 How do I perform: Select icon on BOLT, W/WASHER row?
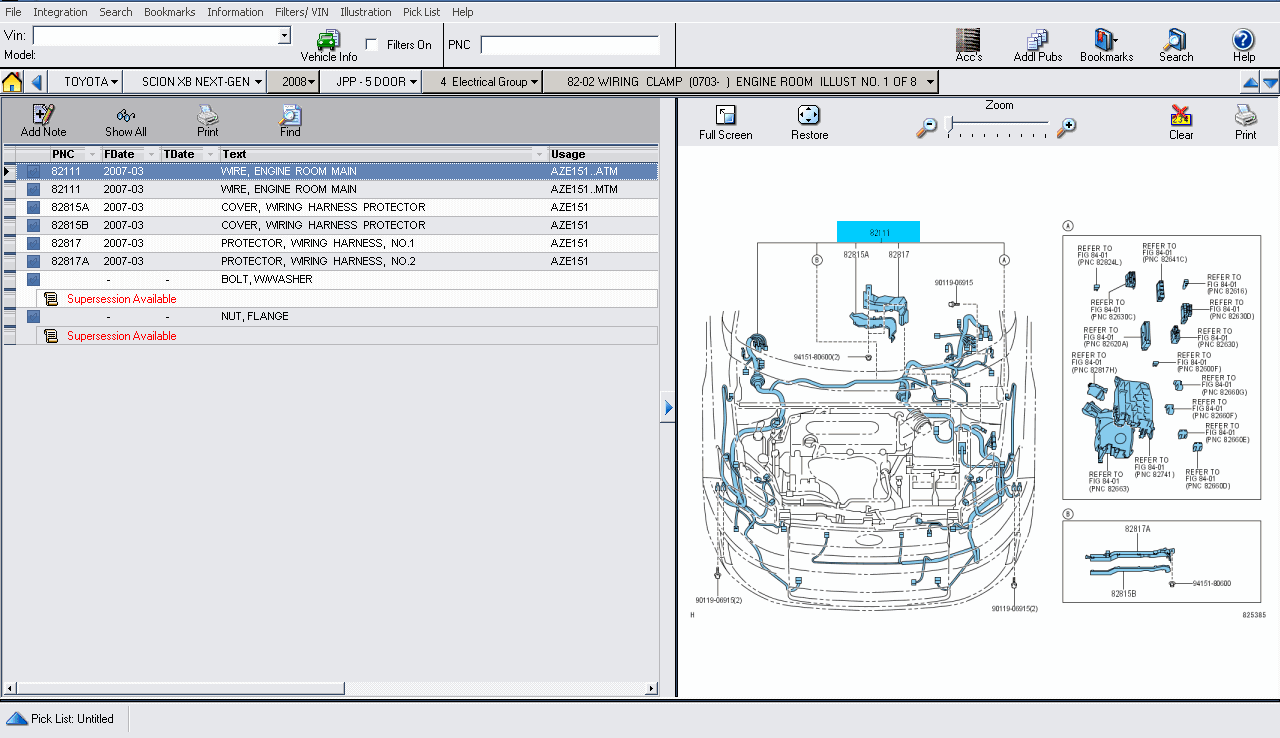click(x=33, y=279)
